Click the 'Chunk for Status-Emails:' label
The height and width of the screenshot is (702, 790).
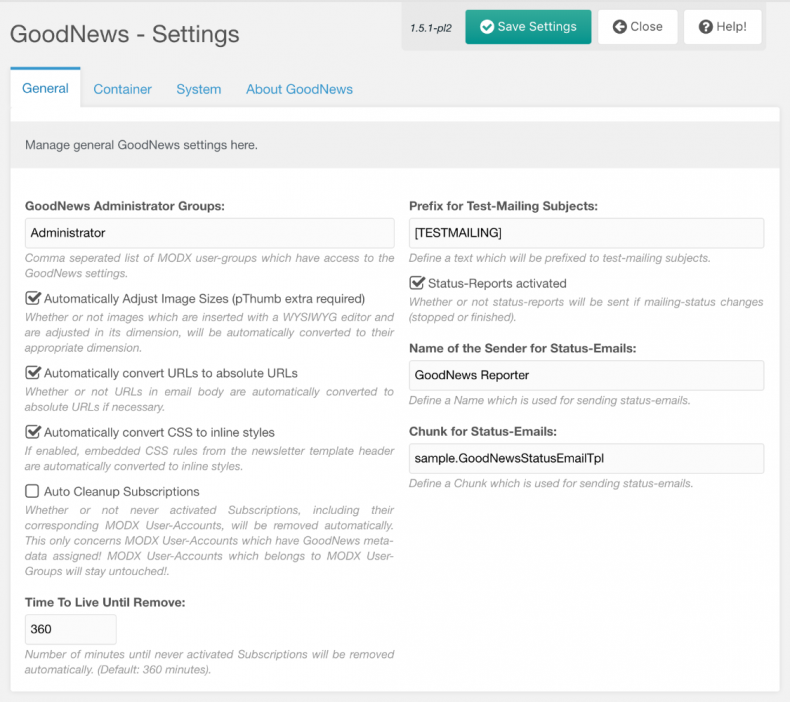pyautogui.click(x=483, y=431)
